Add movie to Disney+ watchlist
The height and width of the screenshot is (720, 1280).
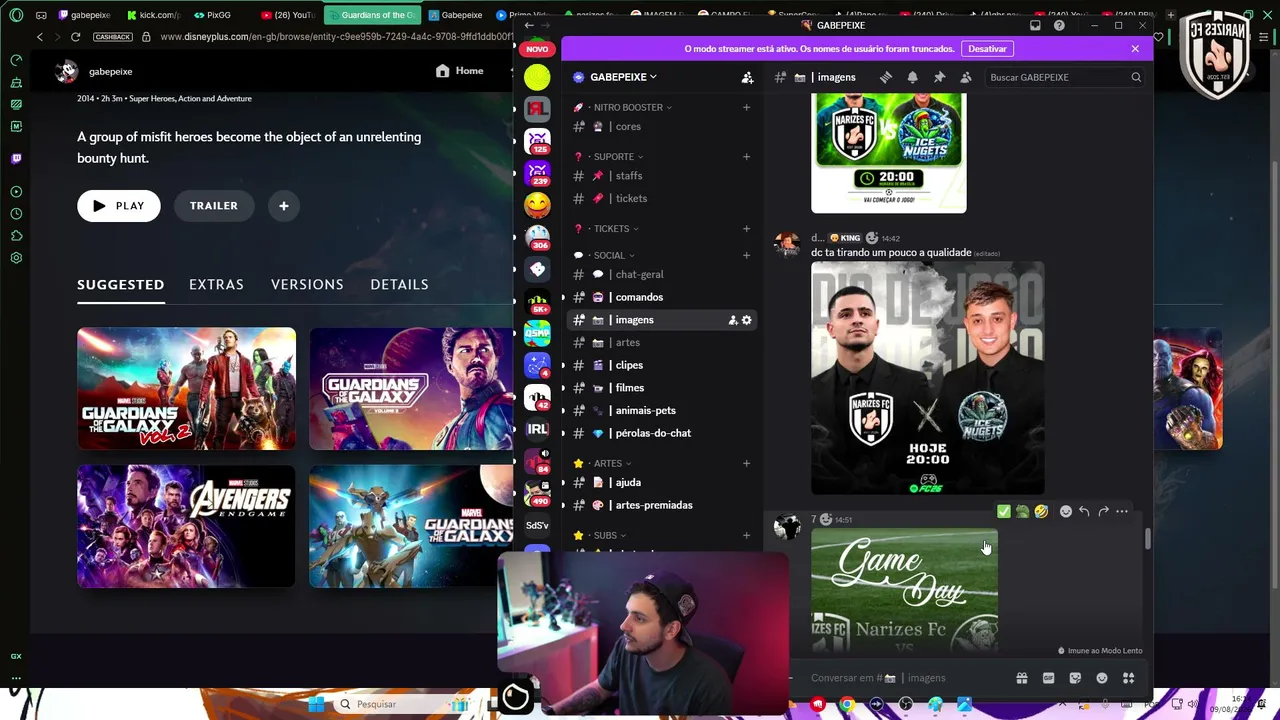coord(284,206)
